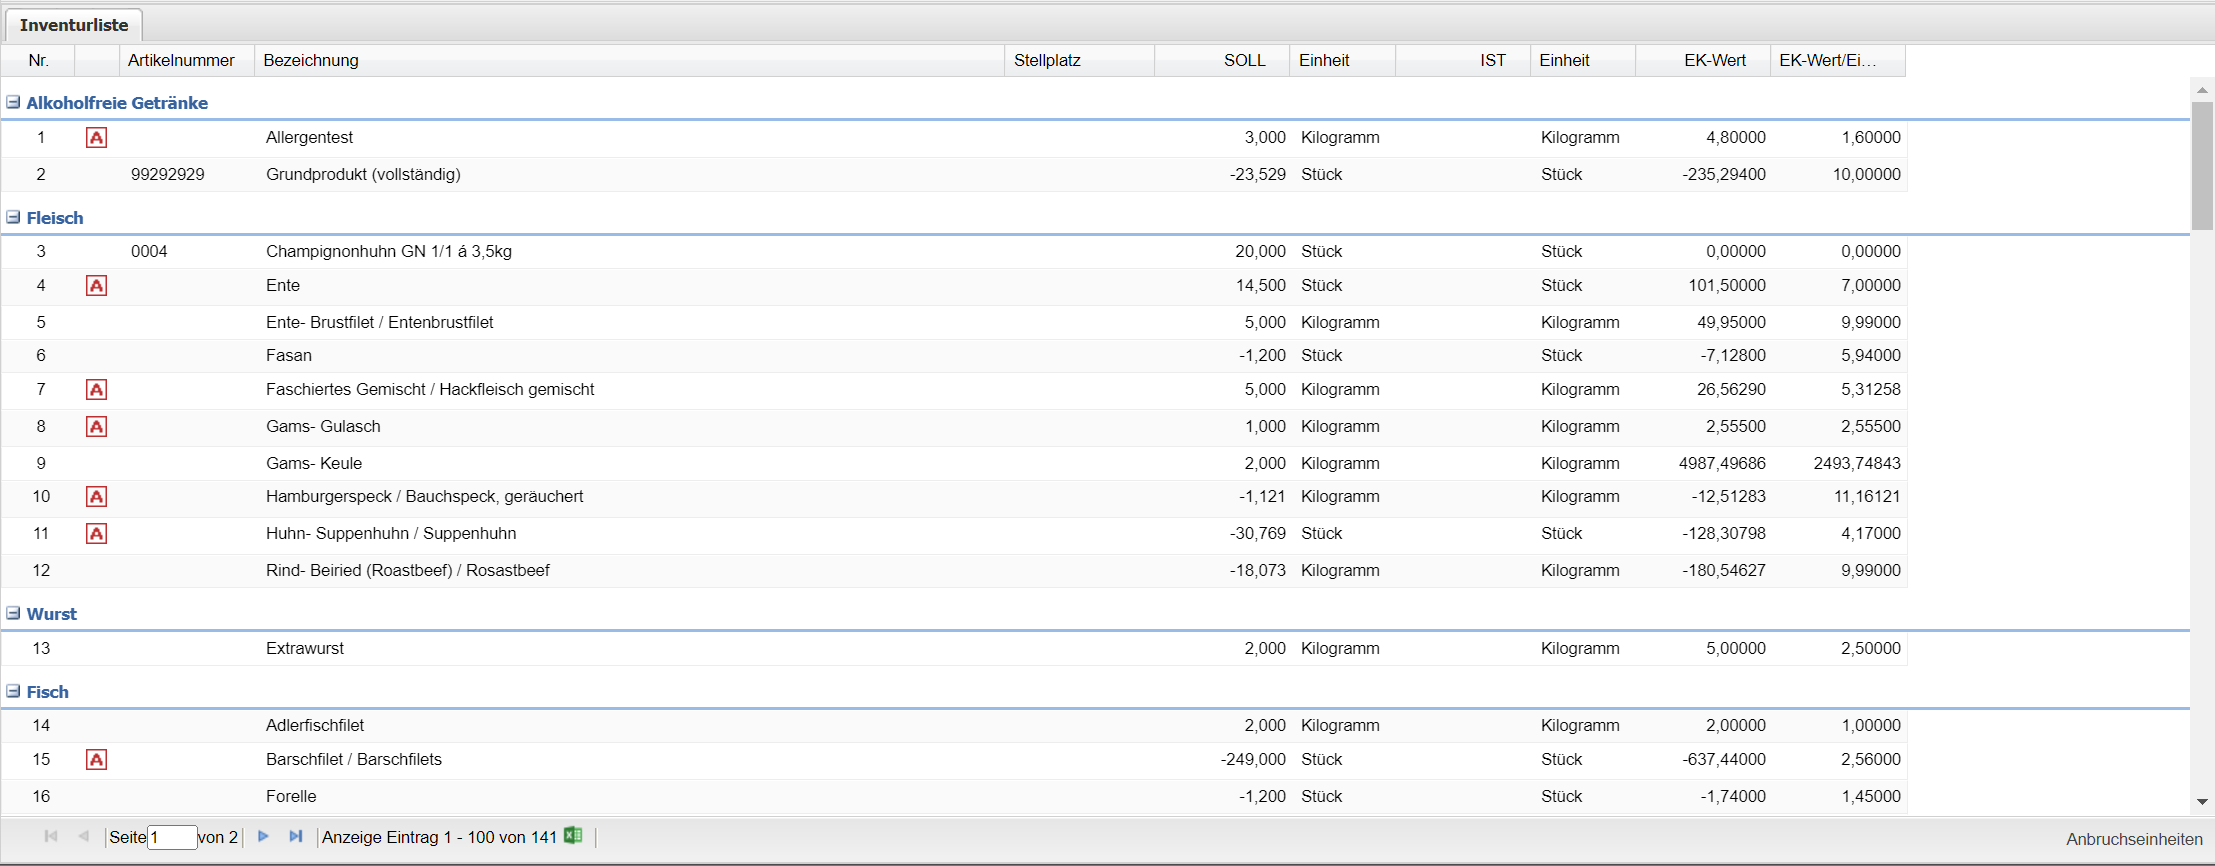The height and width of the screenshot is (866, 2215).
Task: Click allergen icon next to Barschfilet
Action: [96, 760]
